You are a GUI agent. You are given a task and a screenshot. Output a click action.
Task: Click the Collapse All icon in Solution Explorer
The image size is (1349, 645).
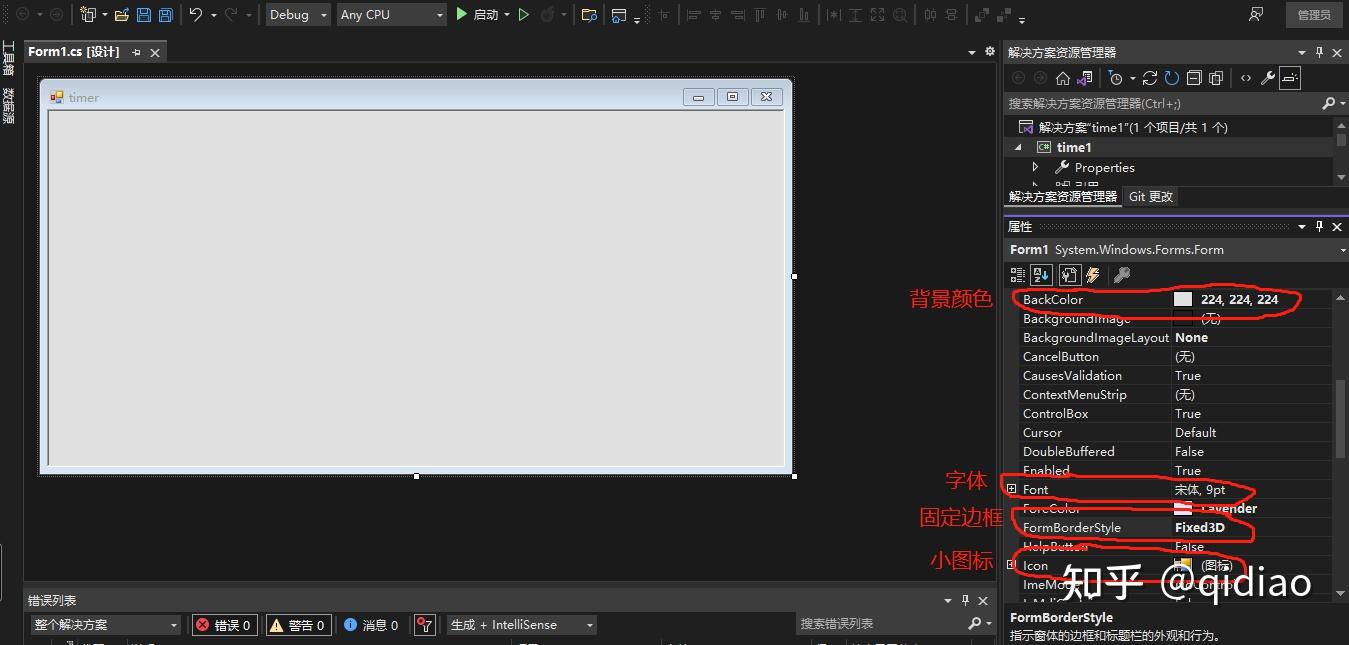[1194, 78]
